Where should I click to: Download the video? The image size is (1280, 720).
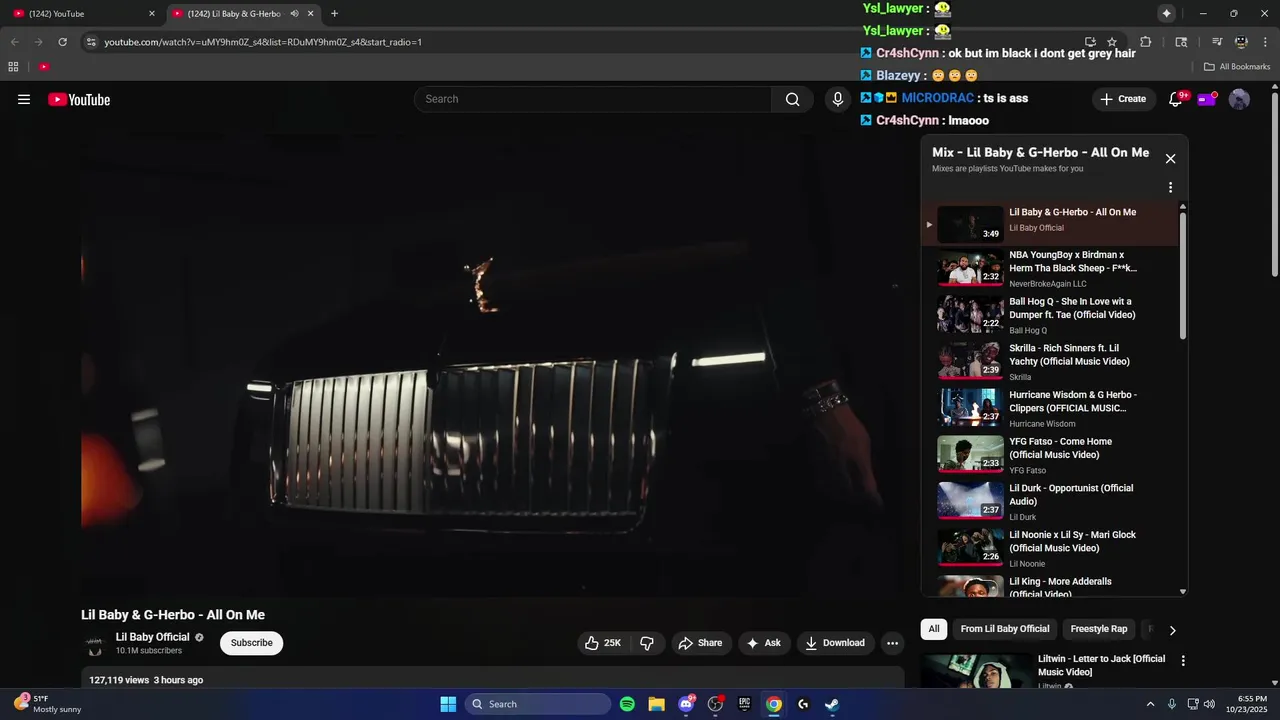click(835, 643)
